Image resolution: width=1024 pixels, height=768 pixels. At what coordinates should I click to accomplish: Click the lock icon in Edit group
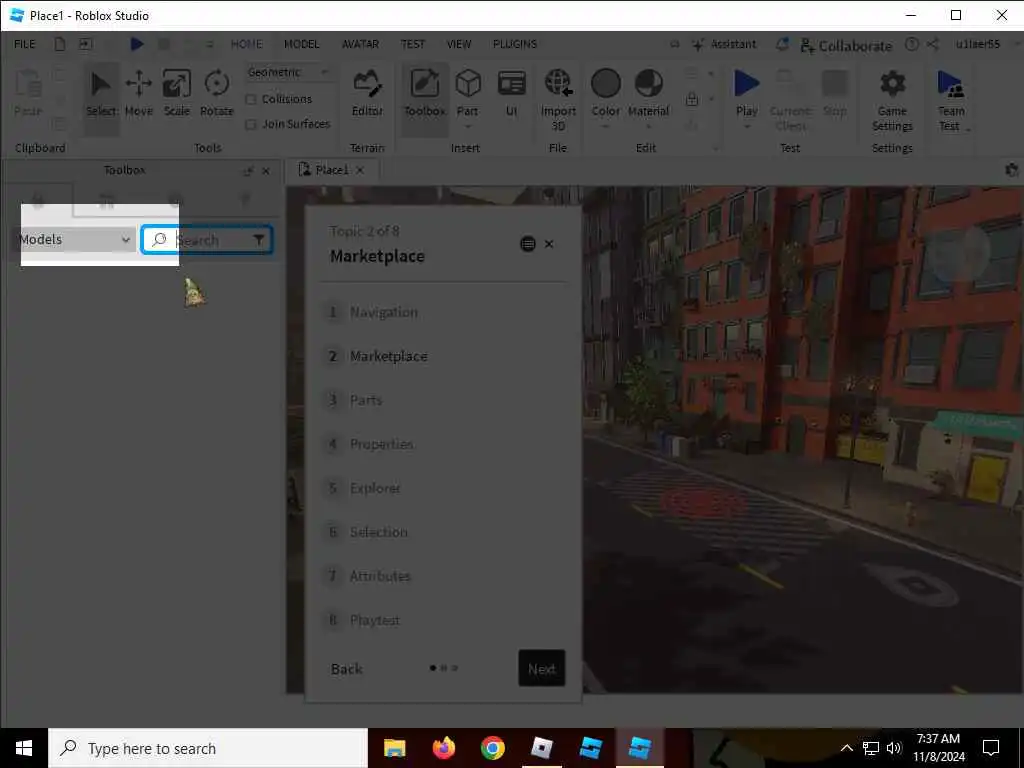coord(692,99)
